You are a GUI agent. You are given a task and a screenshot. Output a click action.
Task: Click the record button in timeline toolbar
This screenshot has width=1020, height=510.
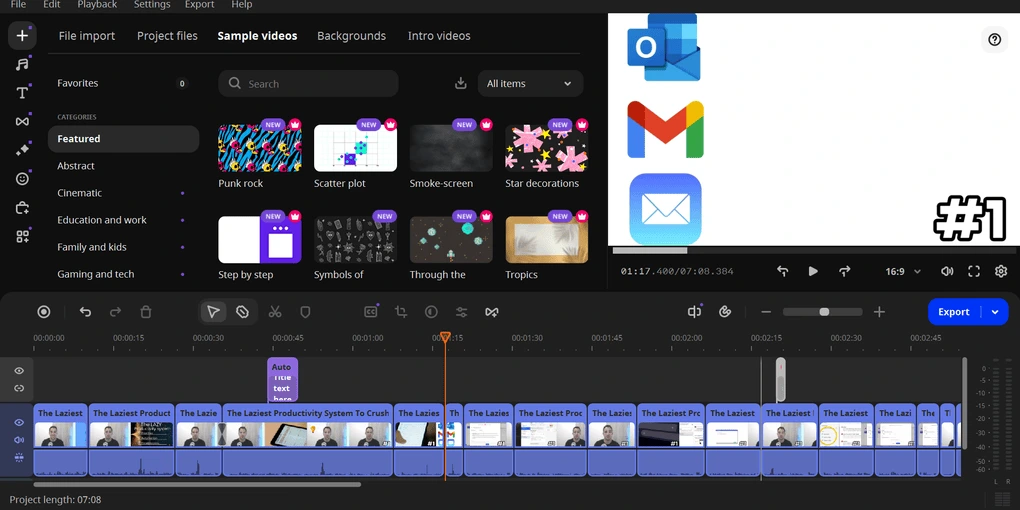44,312
